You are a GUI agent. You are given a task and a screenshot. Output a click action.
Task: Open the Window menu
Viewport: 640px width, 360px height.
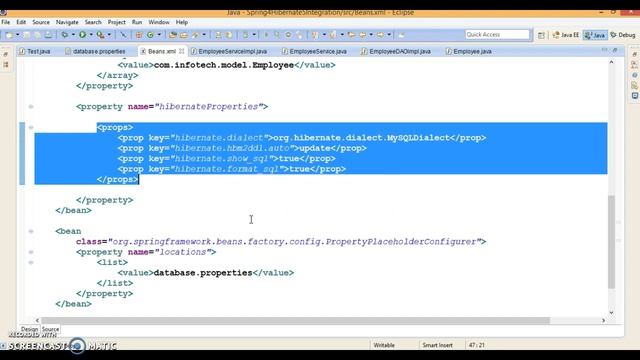[159, 22]
